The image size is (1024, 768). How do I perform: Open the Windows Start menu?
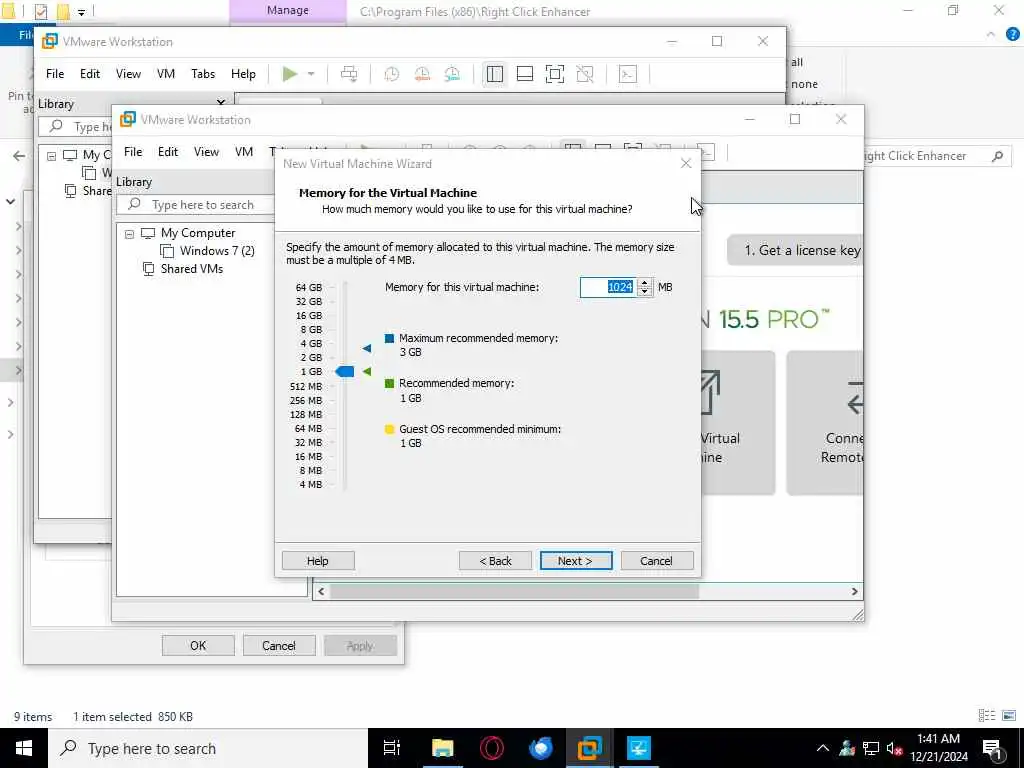click(24, 748)
